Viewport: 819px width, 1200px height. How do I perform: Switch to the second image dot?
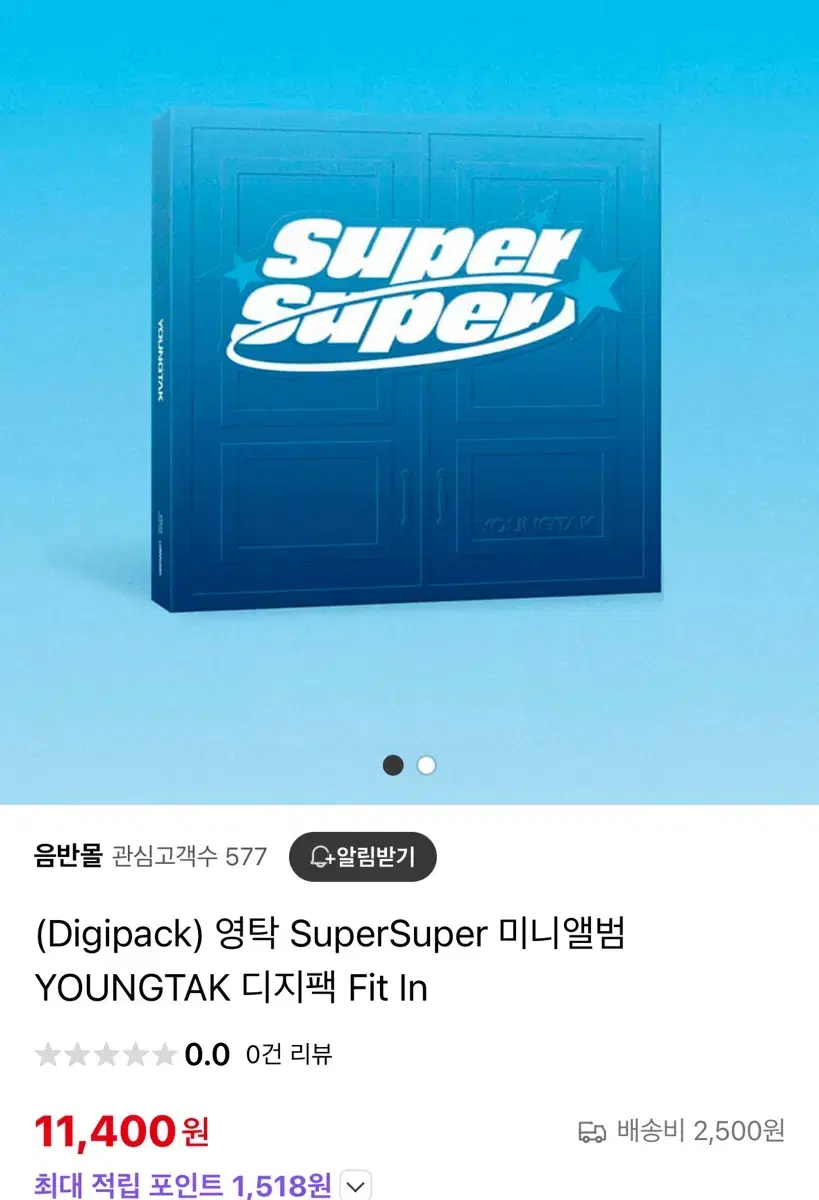427,765
